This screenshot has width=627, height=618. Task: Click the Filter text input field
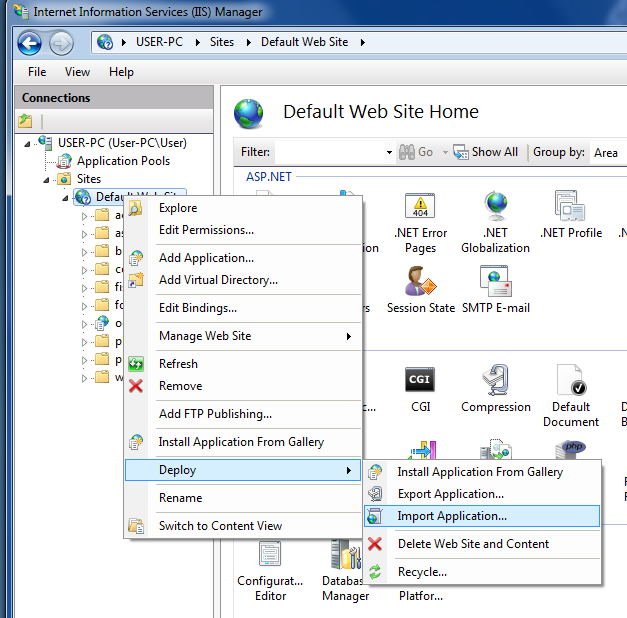click(x=328, y=152)
